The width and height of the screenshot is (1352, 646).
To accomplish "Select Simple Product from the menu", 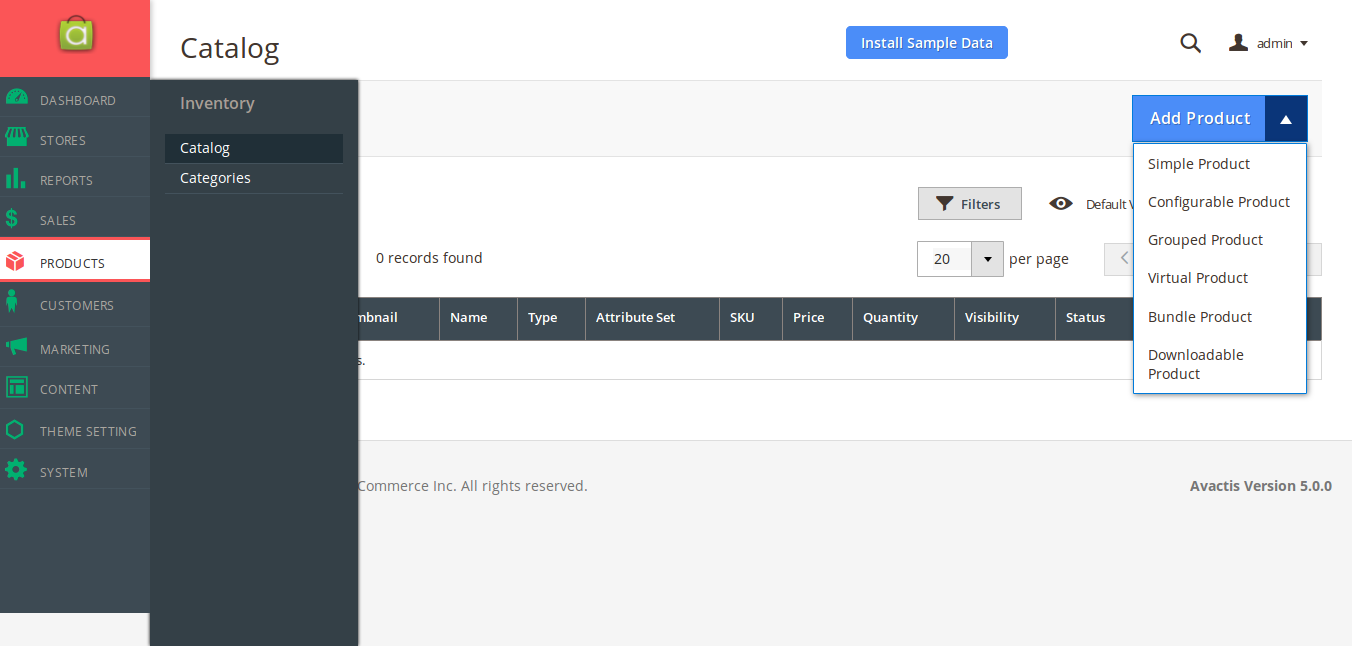I will pyautogui.click(x=1220, y=164).
